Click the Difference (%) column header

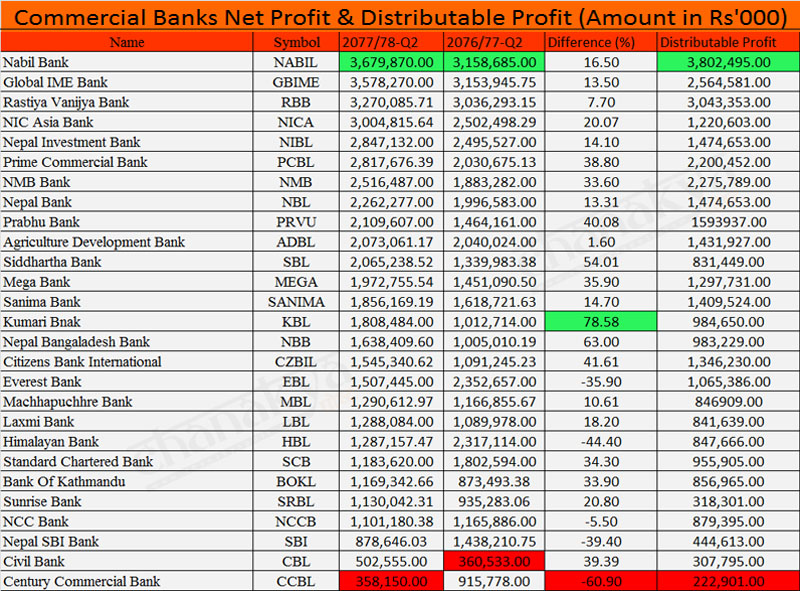[600, 42]
